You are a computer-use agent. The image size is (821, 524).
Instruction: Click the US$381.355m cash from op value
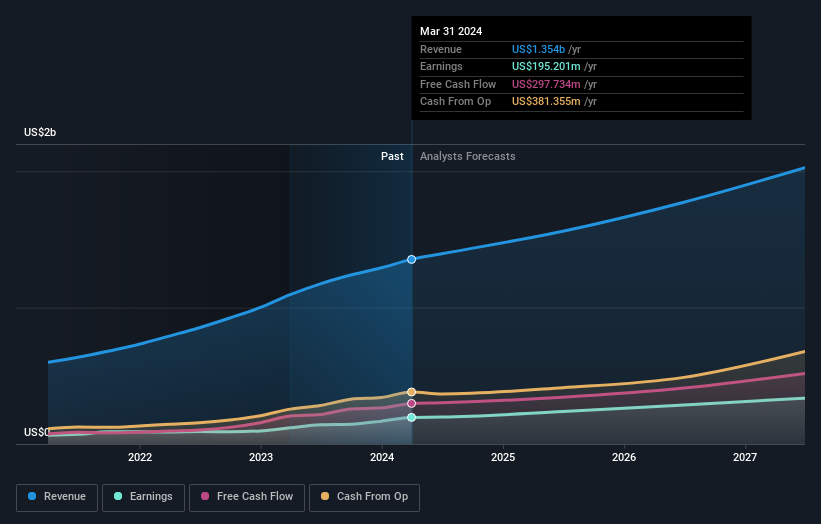click(546, 102)
